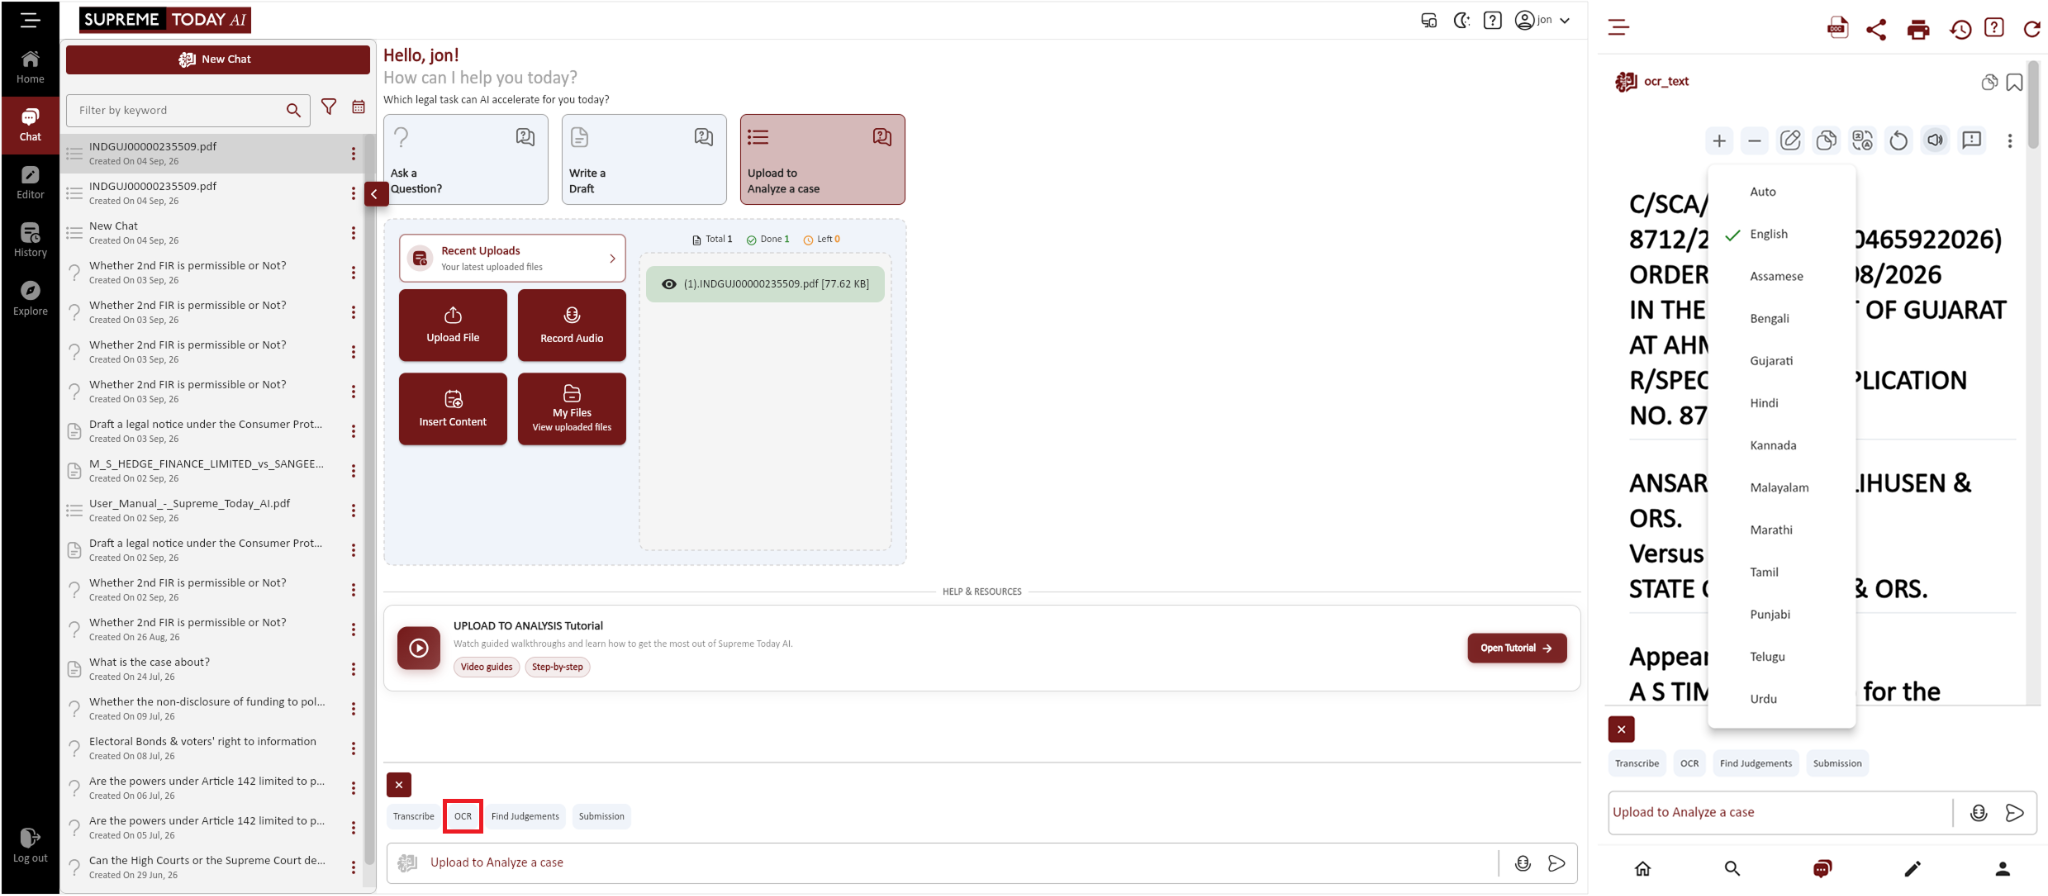Copy ocr_text using icon beside bookmark
This screenshot has height=896, width=2048.
(x=1990, y=82)
